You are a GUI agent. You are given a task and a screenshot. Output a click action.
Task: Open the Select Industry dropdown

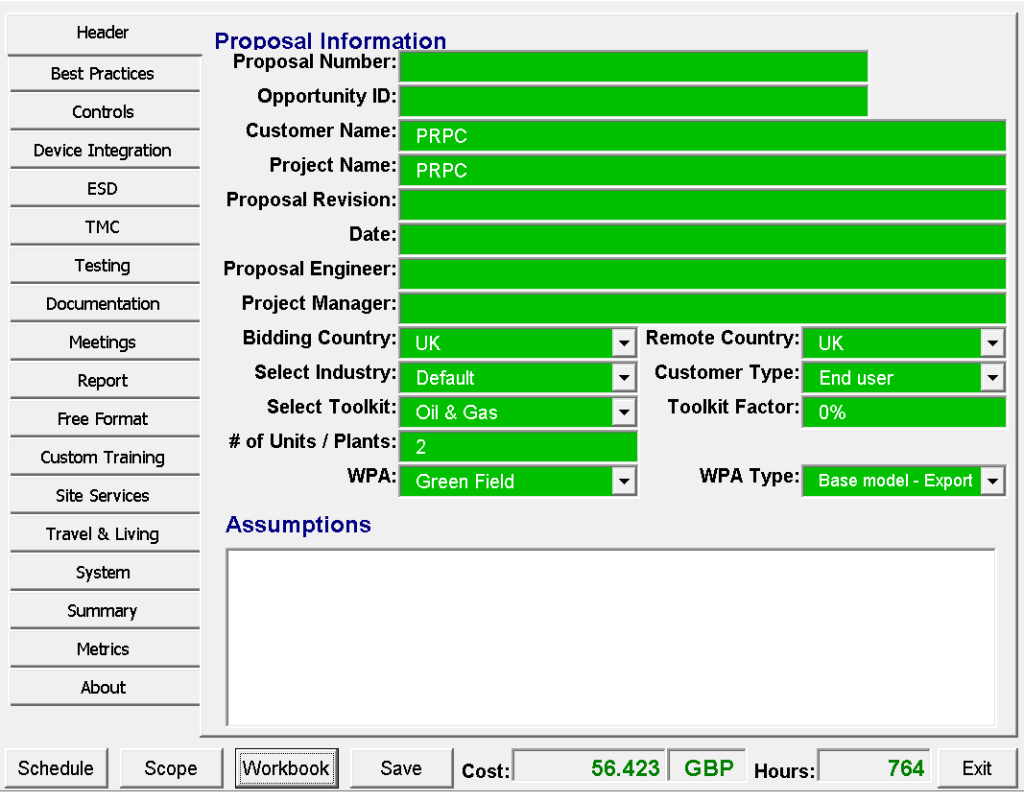[x=624, y=378]
